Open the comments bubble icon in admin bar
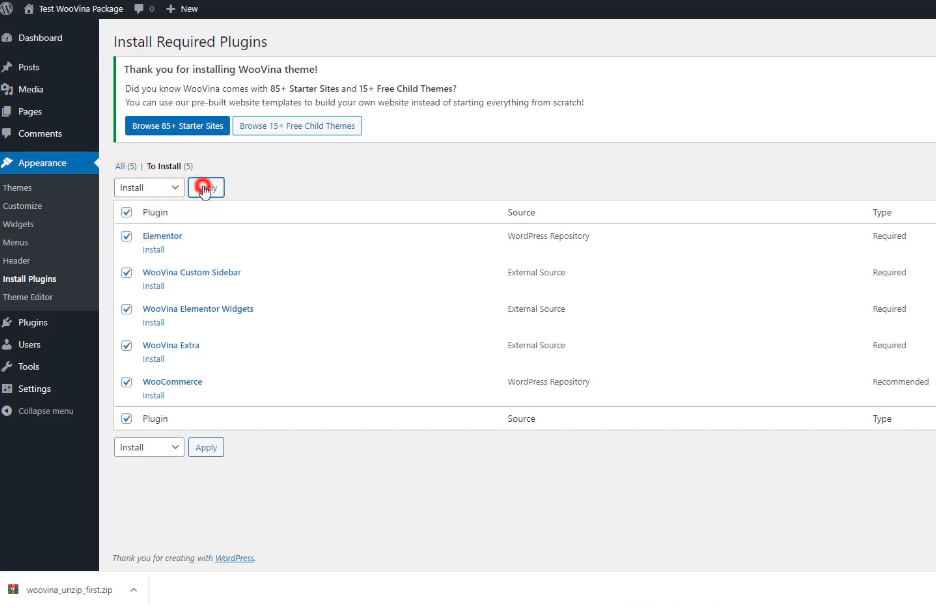Screen dimensions: 936x608 138,8
